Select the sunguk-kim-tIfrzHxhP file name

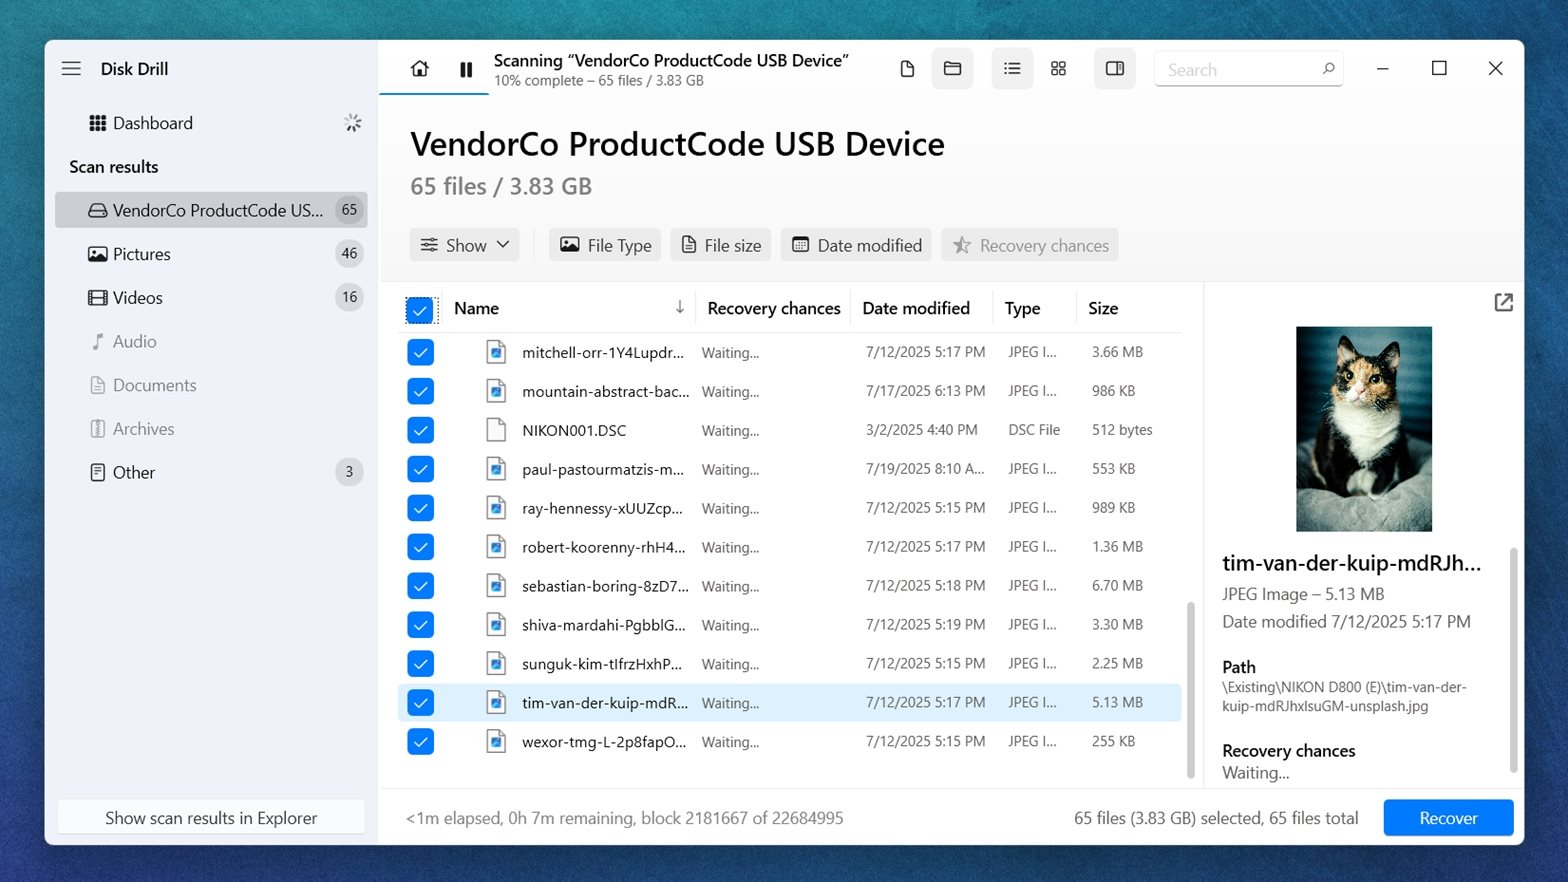(x=601, y=664)
